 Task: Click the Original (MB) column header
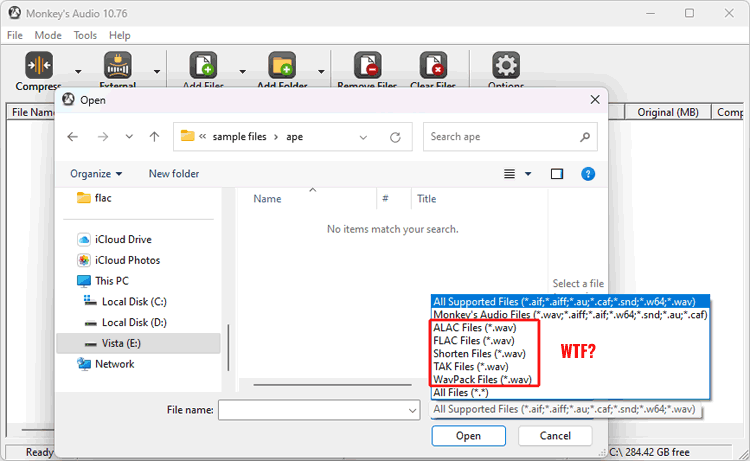tap(668, 112)
